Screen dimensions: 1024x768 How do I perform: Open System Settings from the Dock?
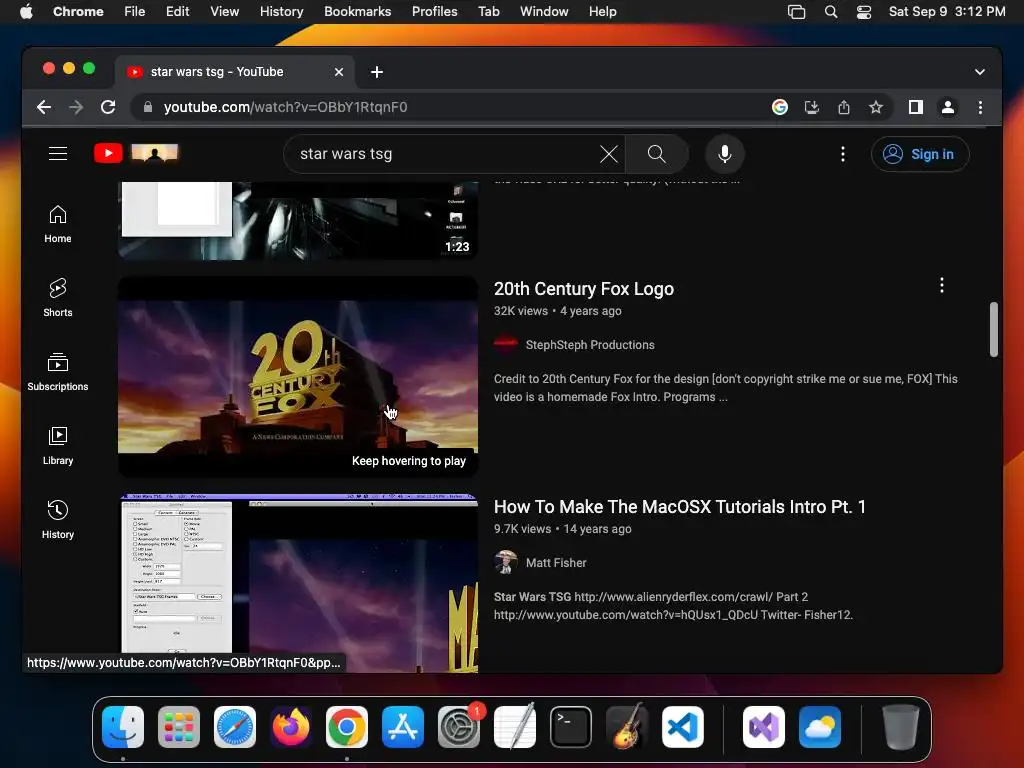click(458, 727)
